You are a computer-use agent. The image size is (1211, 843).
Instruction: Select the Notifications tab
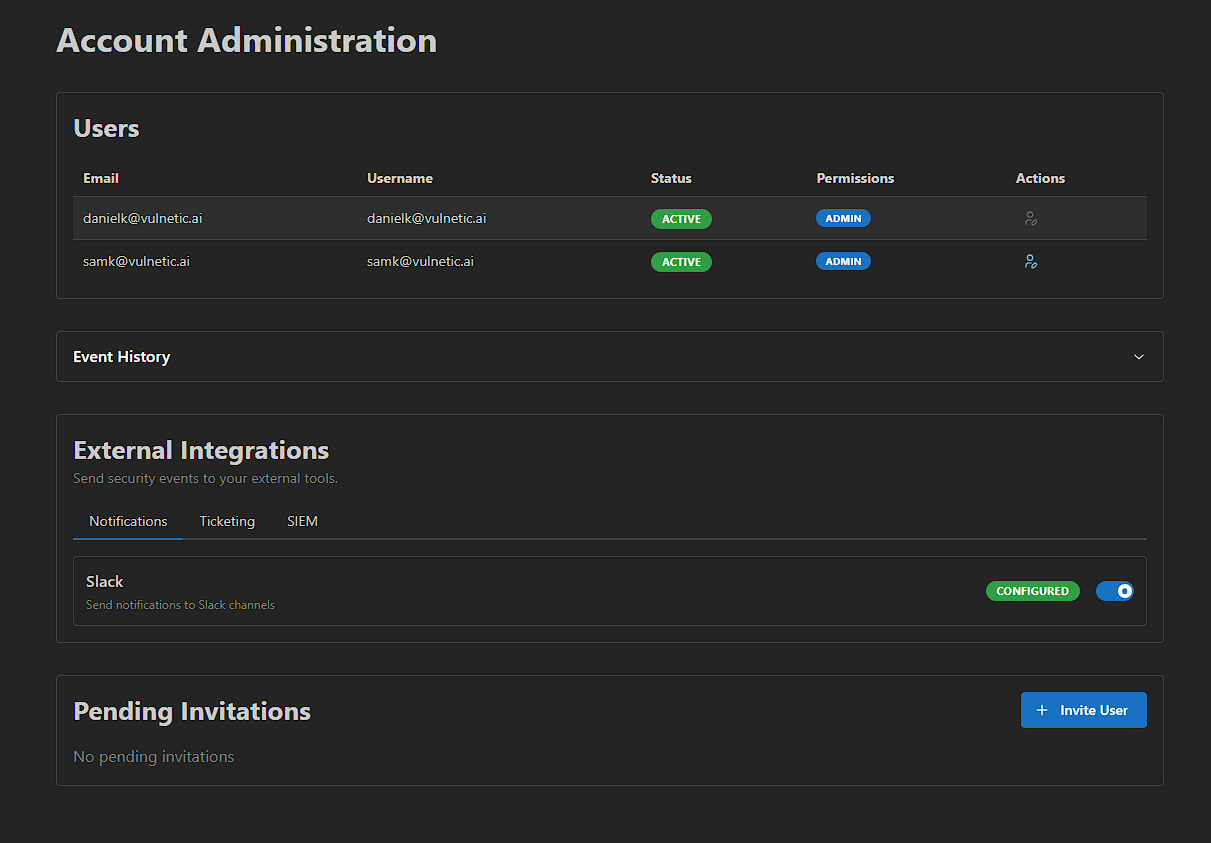pyautogui.click(x=128, y=521)
